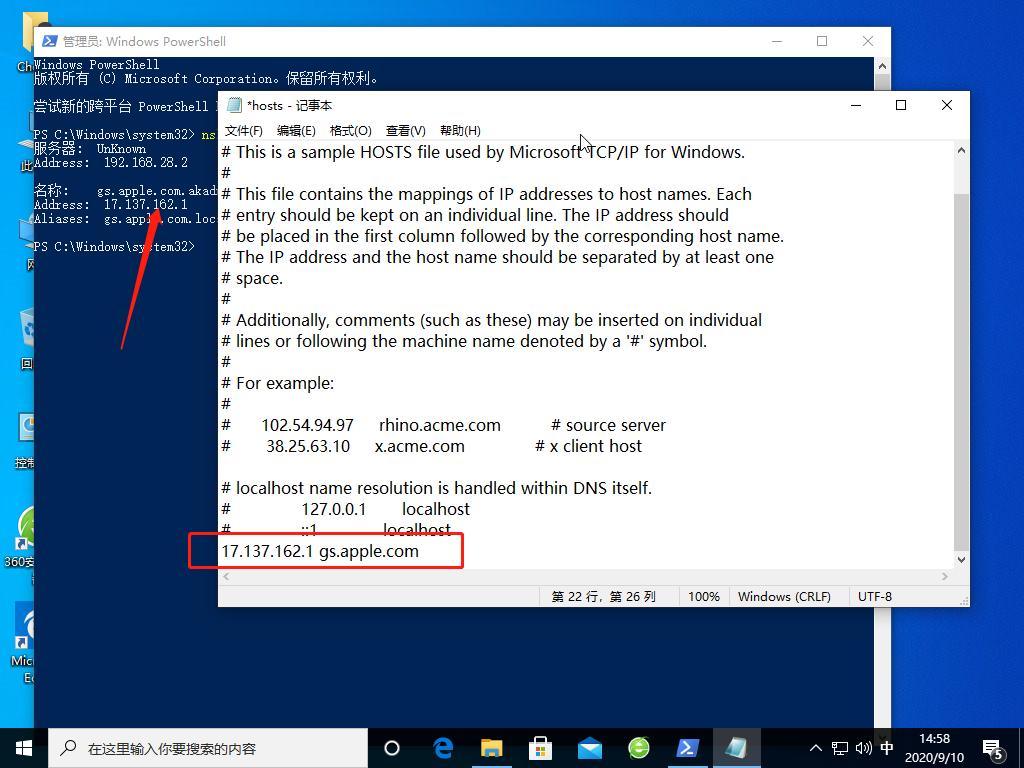Open the 文件(F) menu in Notepad
The width and height of the screenshot is (1024, 768).
(243, 131)
